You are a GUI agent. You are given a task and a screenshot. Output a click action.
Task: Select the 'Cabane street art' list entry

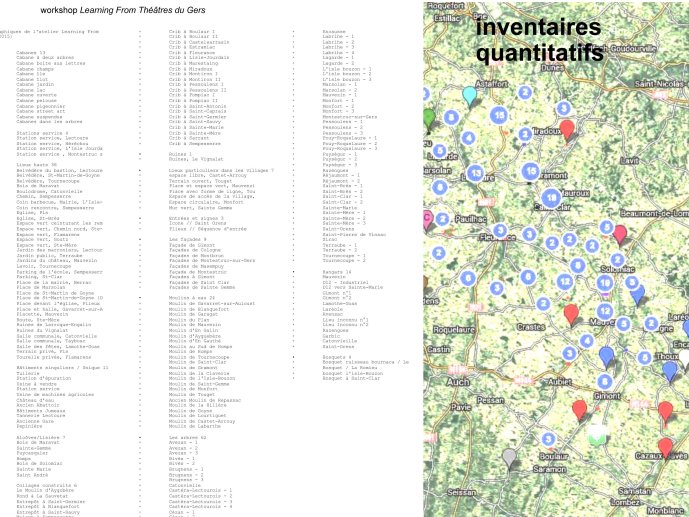[40, 111]
